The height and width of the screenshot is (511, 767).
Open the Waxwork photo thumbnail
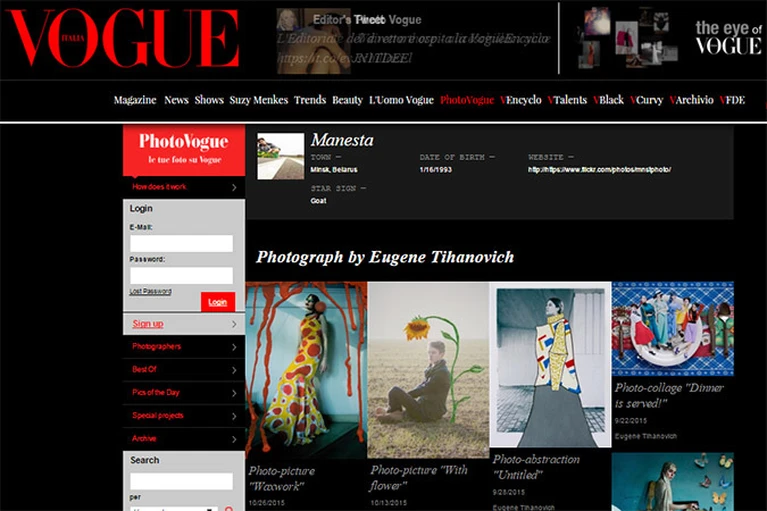pyautogui.click(x=306, y=370)
